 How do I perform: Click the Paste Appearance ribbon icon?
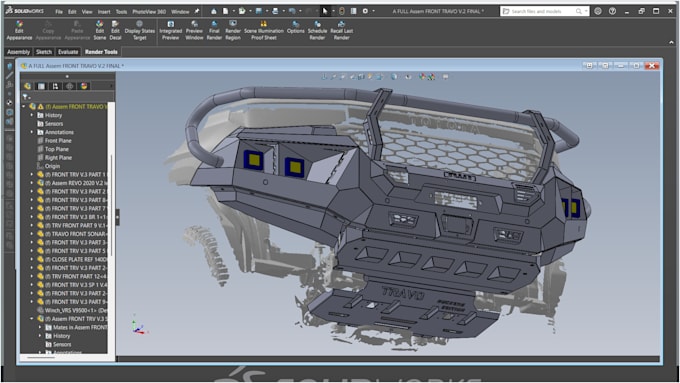(x=77, y=30)
